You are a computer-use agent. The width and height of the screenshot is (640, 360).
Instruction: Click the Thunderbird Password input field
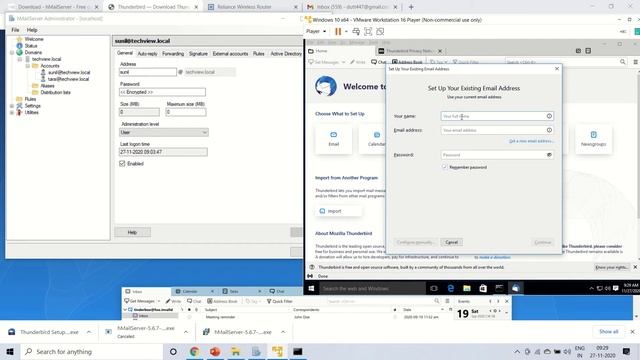(497, 155)
